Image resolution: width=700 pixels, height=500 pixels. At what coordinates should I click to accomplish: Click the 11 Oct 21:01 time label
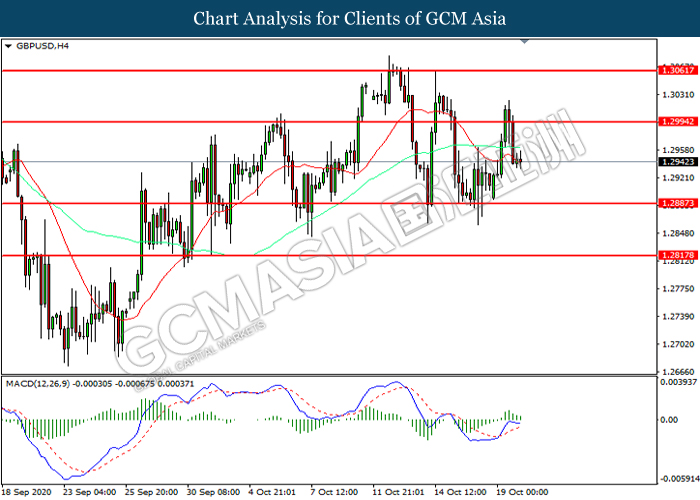[398, 492]
